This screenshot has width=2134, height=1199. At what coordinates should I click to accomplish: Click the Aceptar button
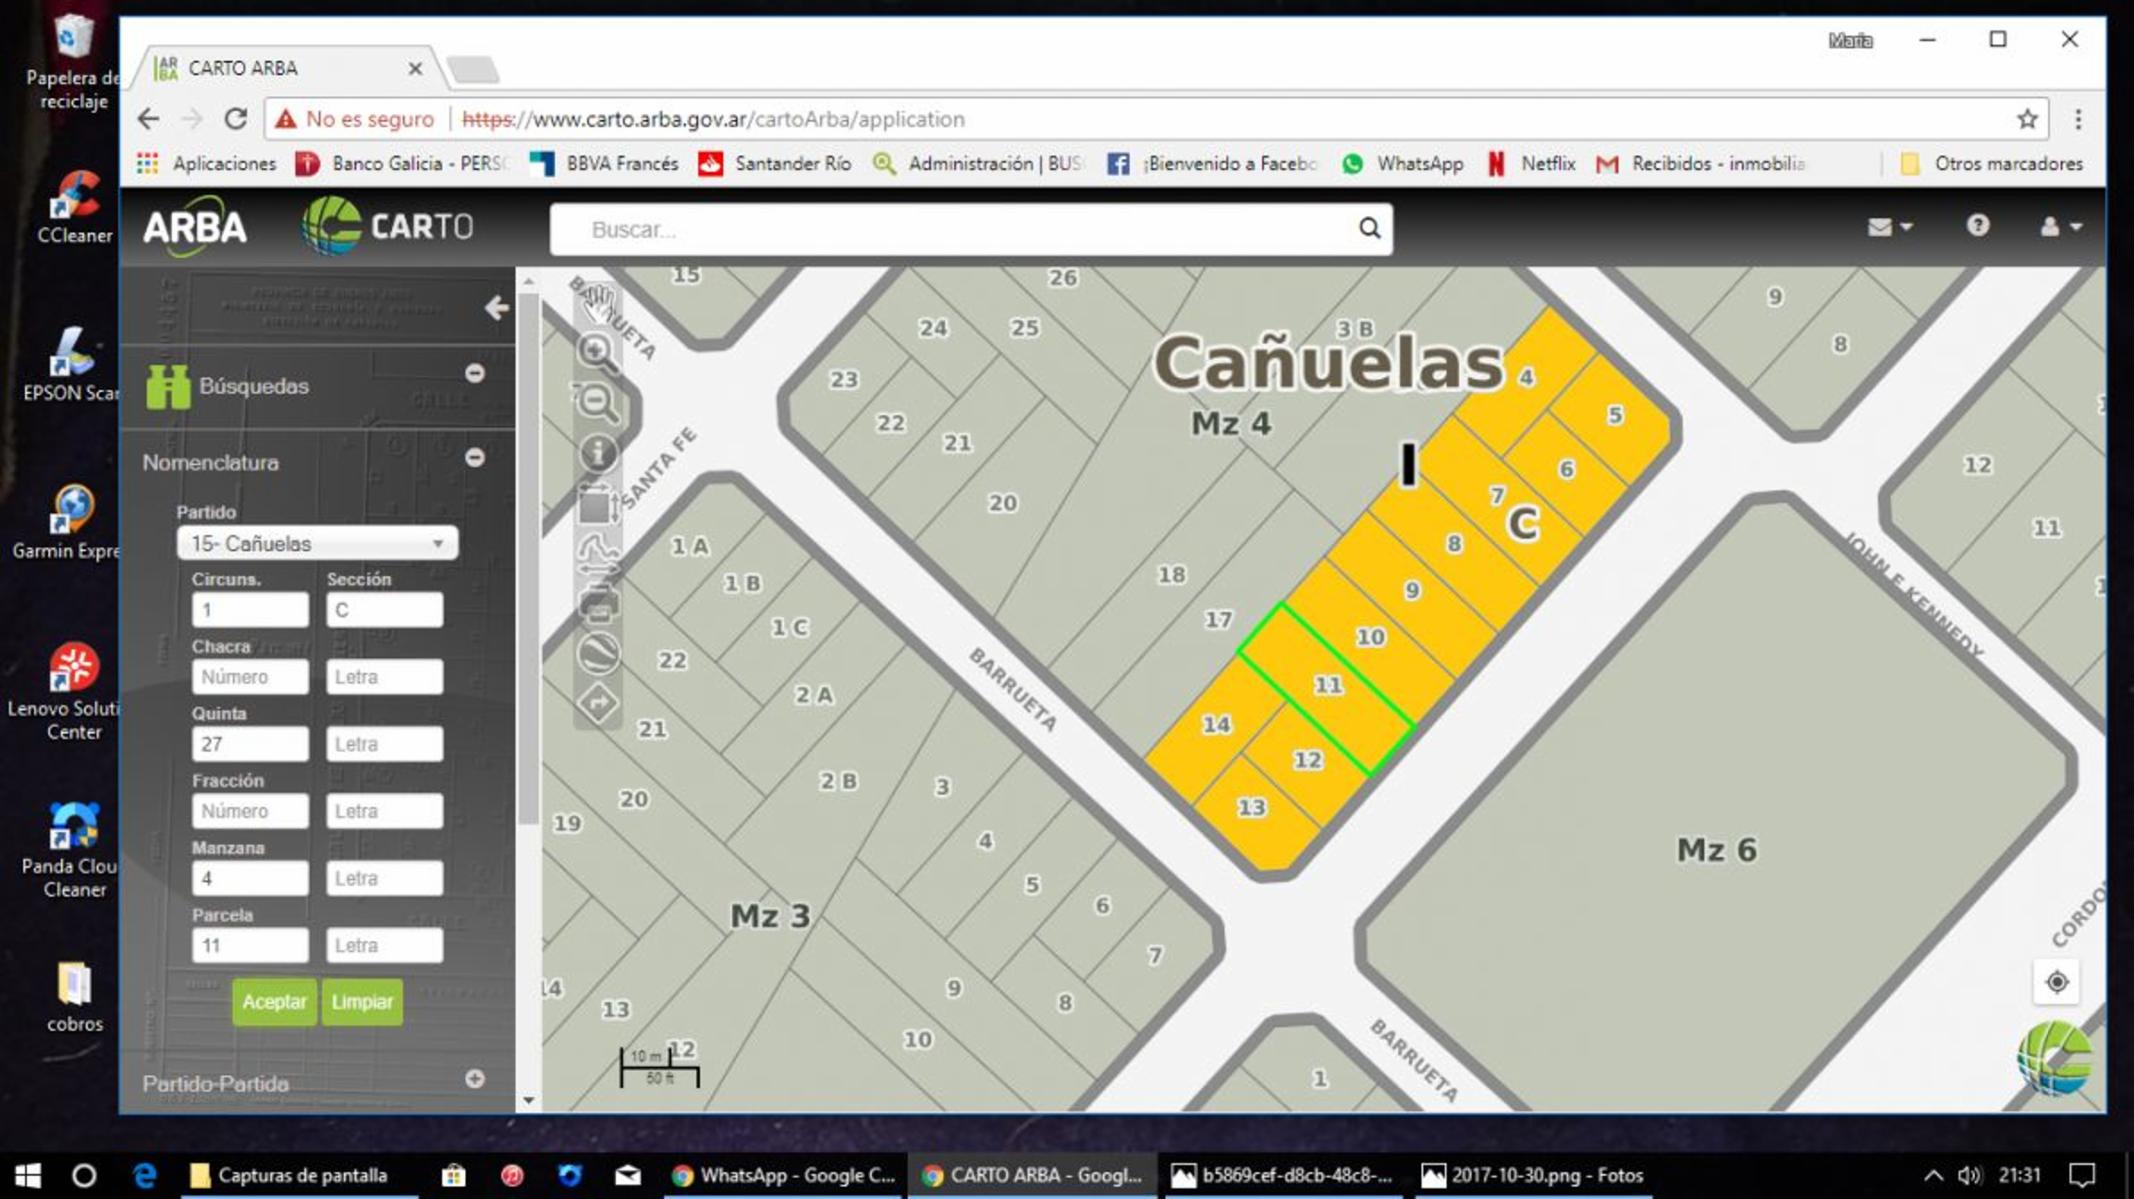click(274, 1001)
